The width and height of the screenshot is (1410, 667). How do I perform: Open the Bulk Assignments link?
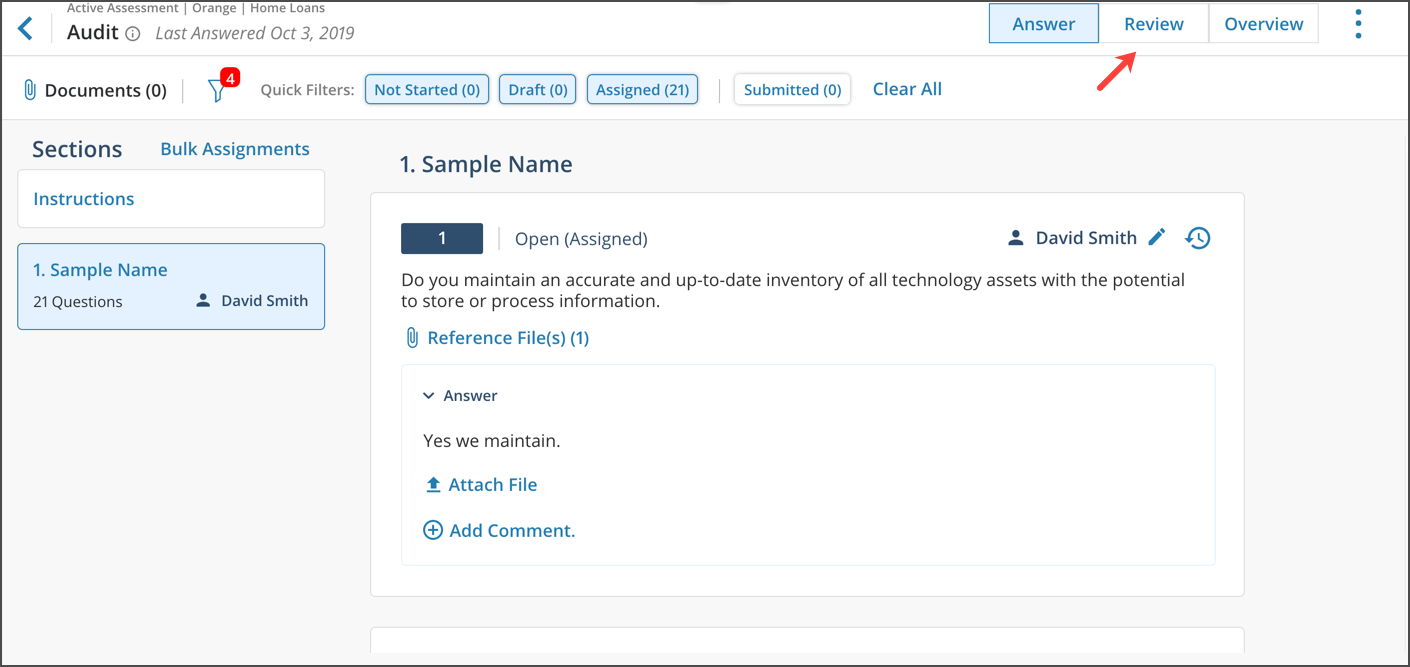coord(235,149)
